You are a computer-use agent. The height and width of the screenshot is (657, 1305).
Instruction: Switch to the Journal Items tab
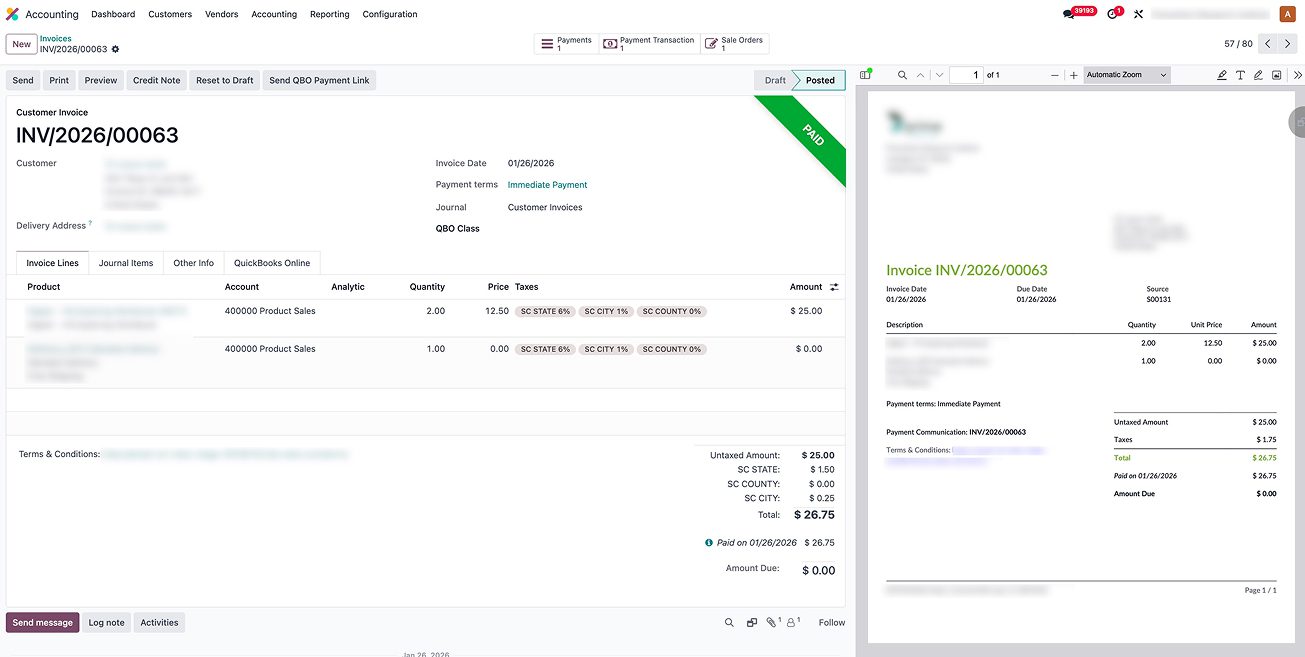[126, 263]
